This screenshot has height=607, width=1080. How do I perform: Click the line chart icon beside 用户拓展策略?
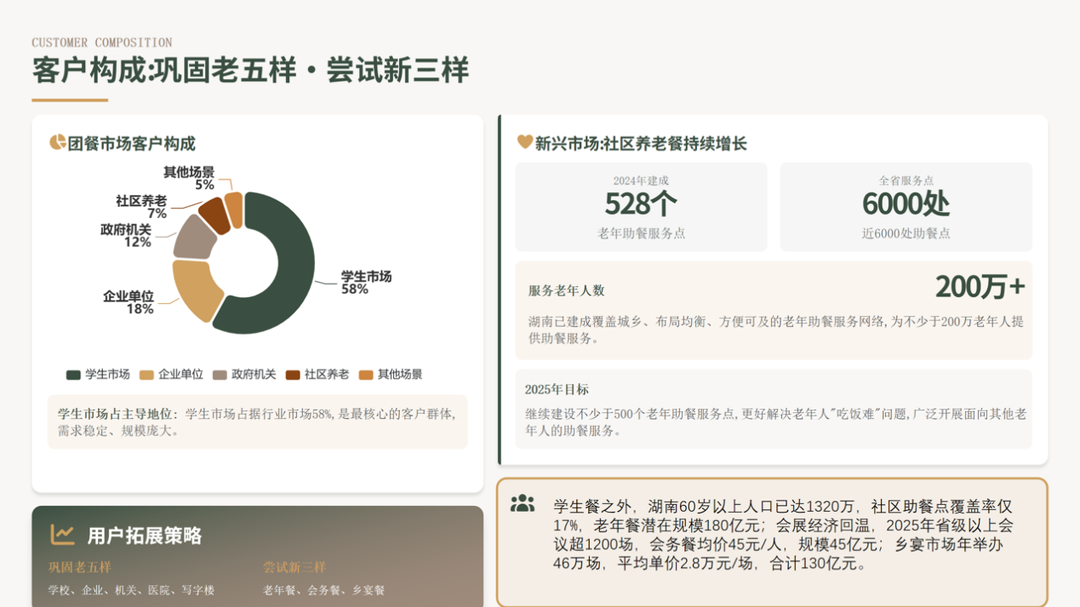pyautogui.click(x=63, y=535)
